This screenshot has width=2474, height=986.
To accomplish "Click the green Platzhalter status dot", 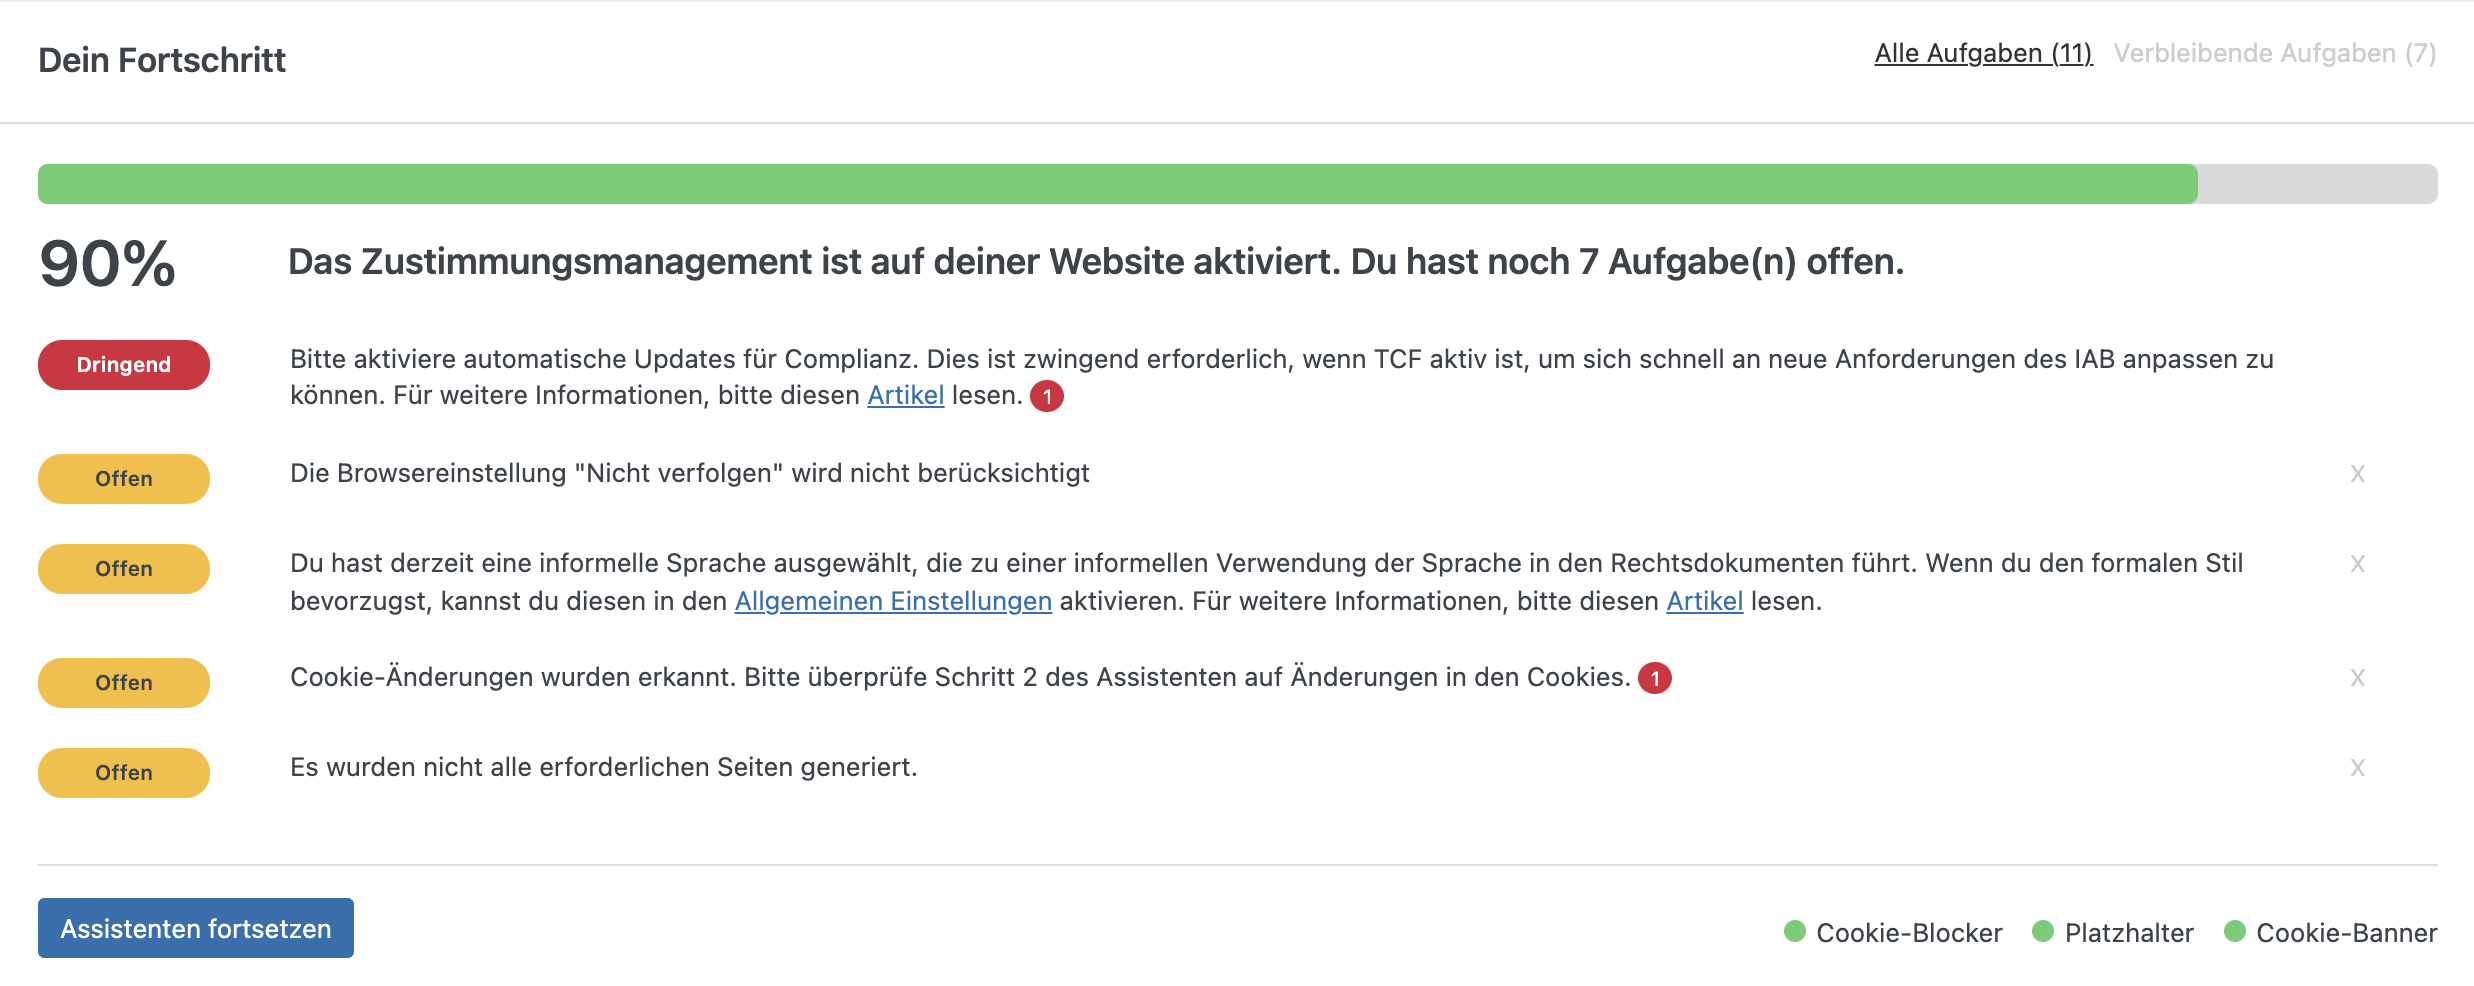I will (2043, 932).
